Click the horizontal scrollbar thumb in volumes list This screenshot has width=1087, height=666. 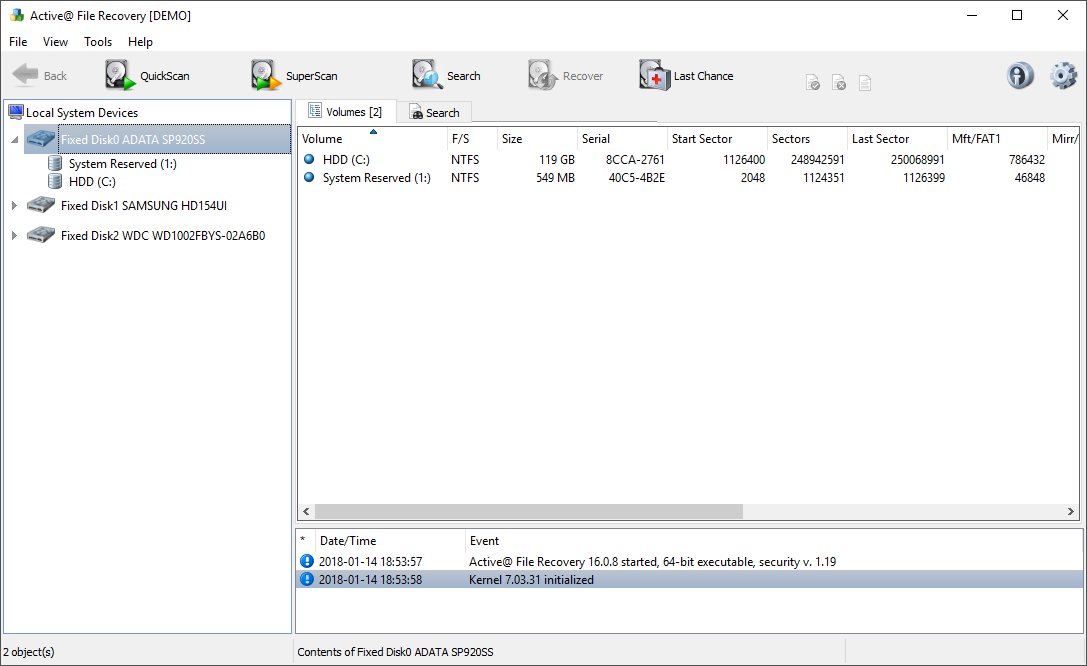pyautogui.click(x=529, y=511)
